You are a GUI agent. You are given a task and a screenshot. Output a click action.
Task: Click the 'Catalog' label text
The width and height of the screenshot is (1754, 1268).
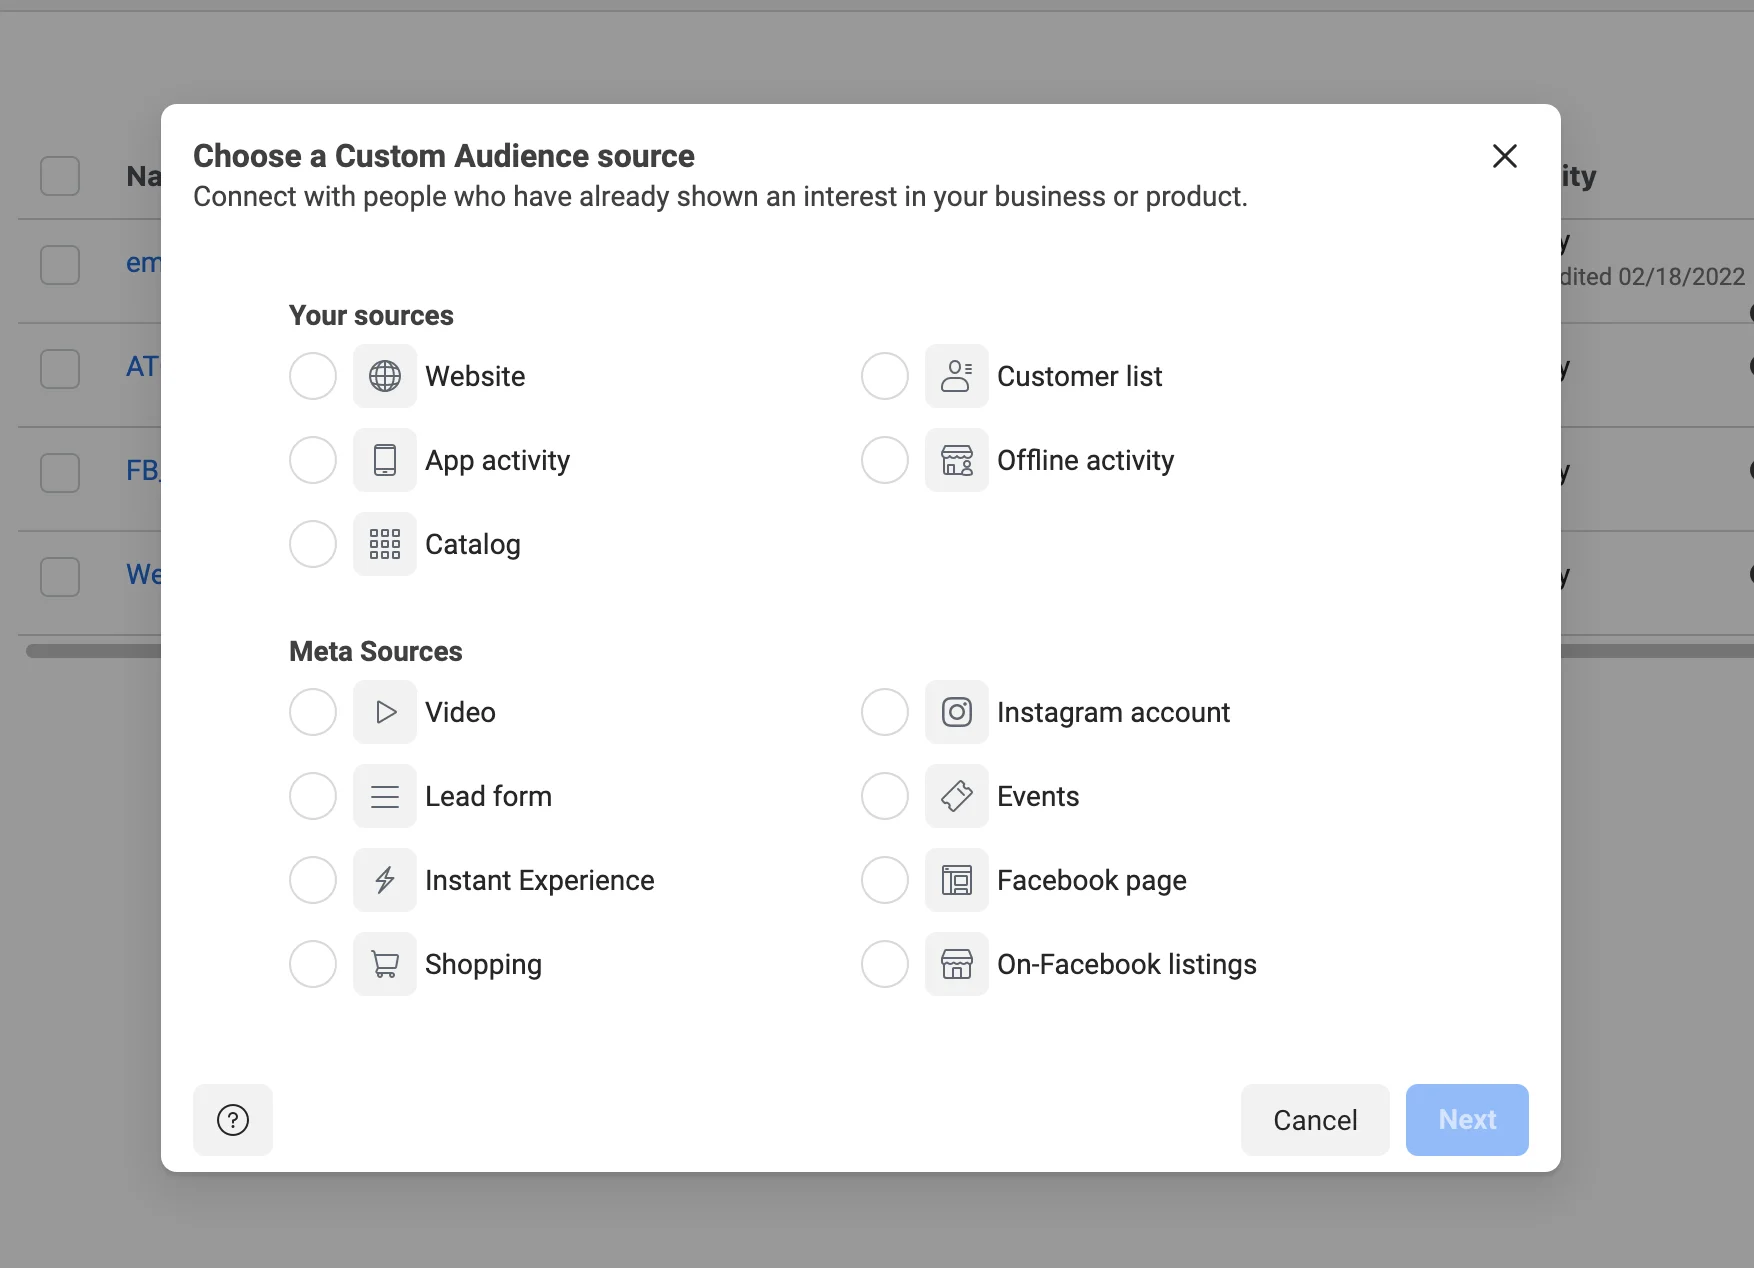[x=473, y=545]
